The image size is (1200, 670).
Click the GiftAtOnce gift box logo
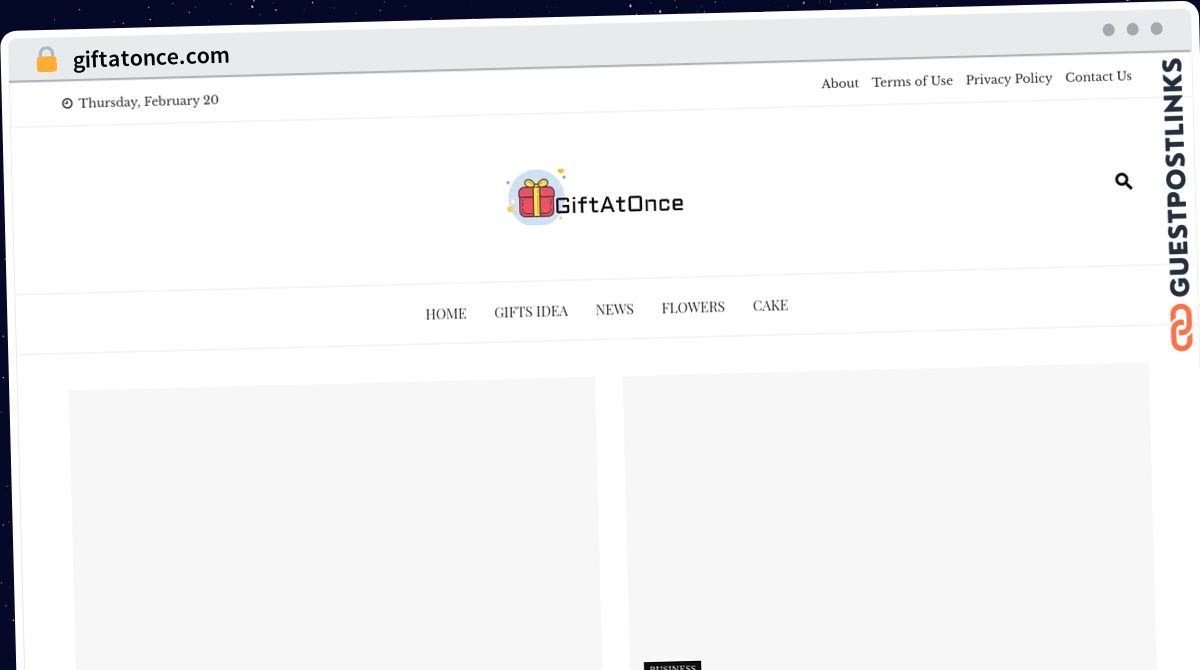pos(595,197)
